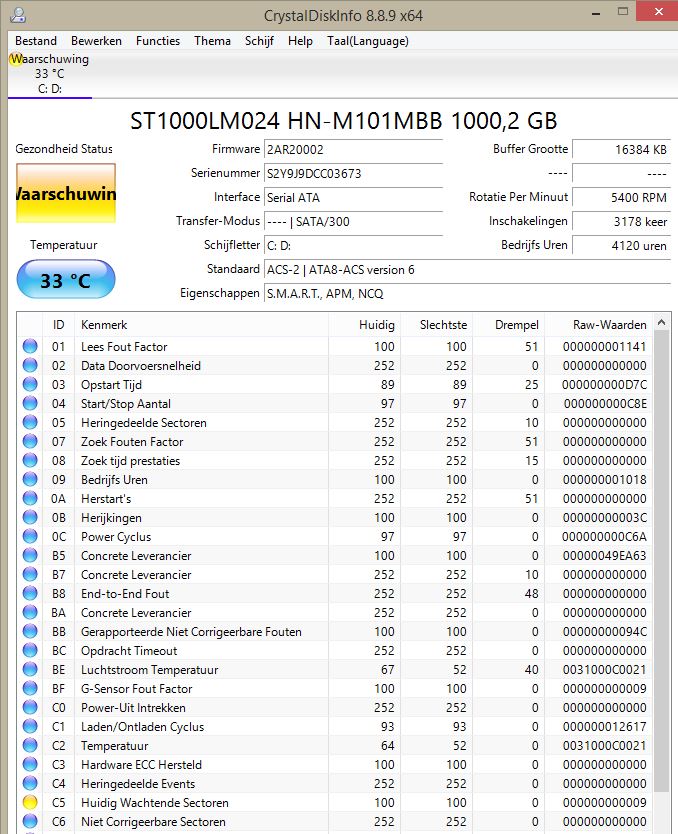Image resolution: width=678 pixels, height=834 pixels.
Task: Click the blue orb beside End-to-End Fout
Action: tap(30, 594)
